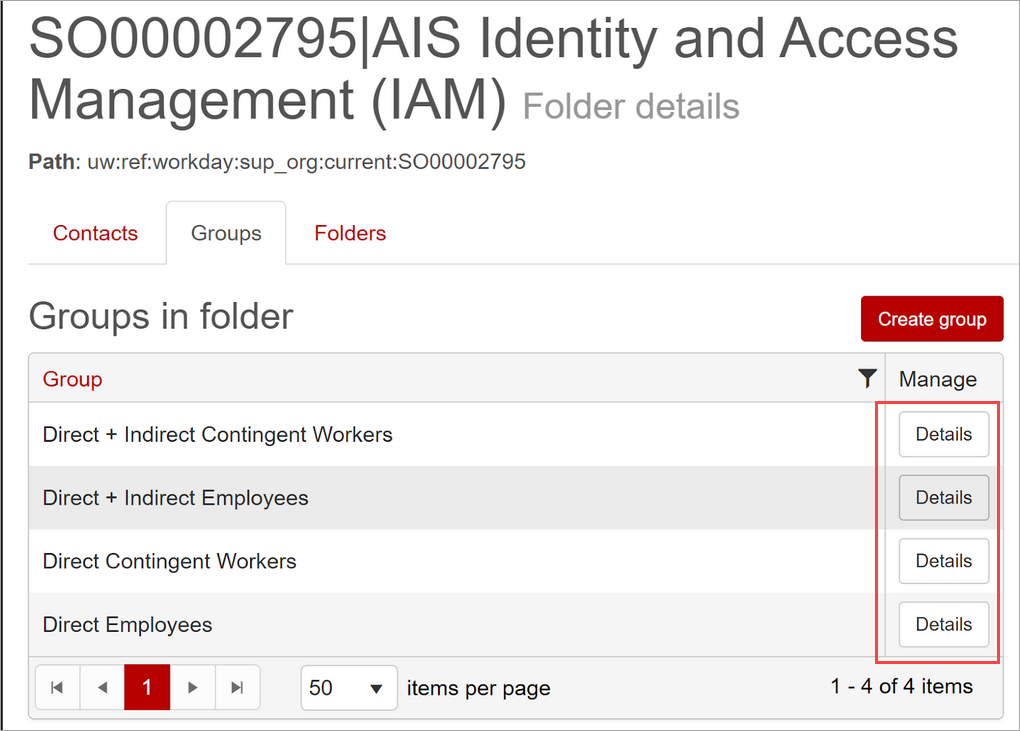Image resolution: width=1020 pixels, height=731 pixels.
Task: Open the items per page dropdown
Action: 349,687
